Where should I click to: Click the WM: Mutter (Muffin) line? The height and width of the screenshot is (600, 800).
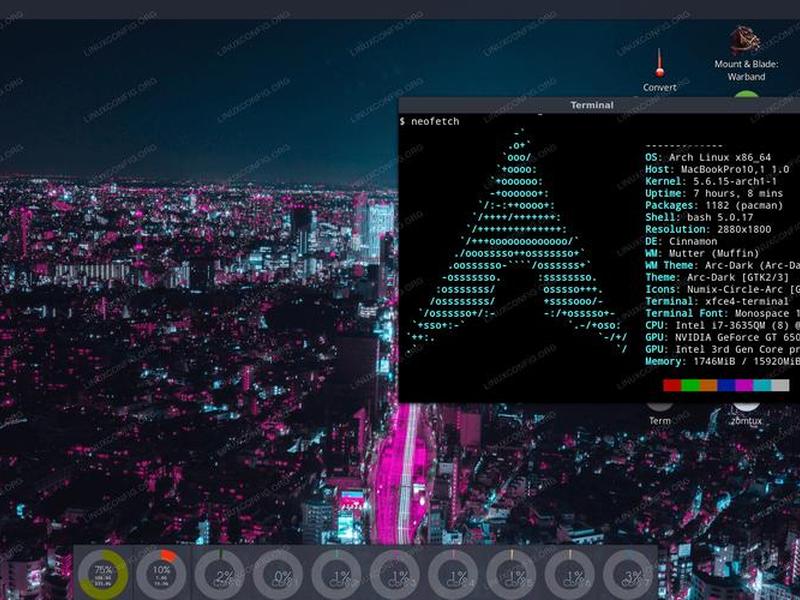[x=702, y=253]
